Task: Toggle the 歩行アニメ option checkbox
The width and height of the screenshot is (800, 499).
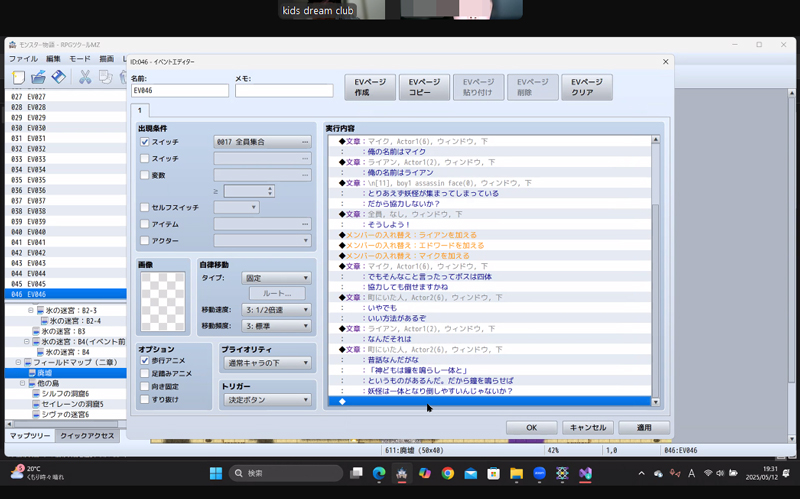Action: coord(145,360)
